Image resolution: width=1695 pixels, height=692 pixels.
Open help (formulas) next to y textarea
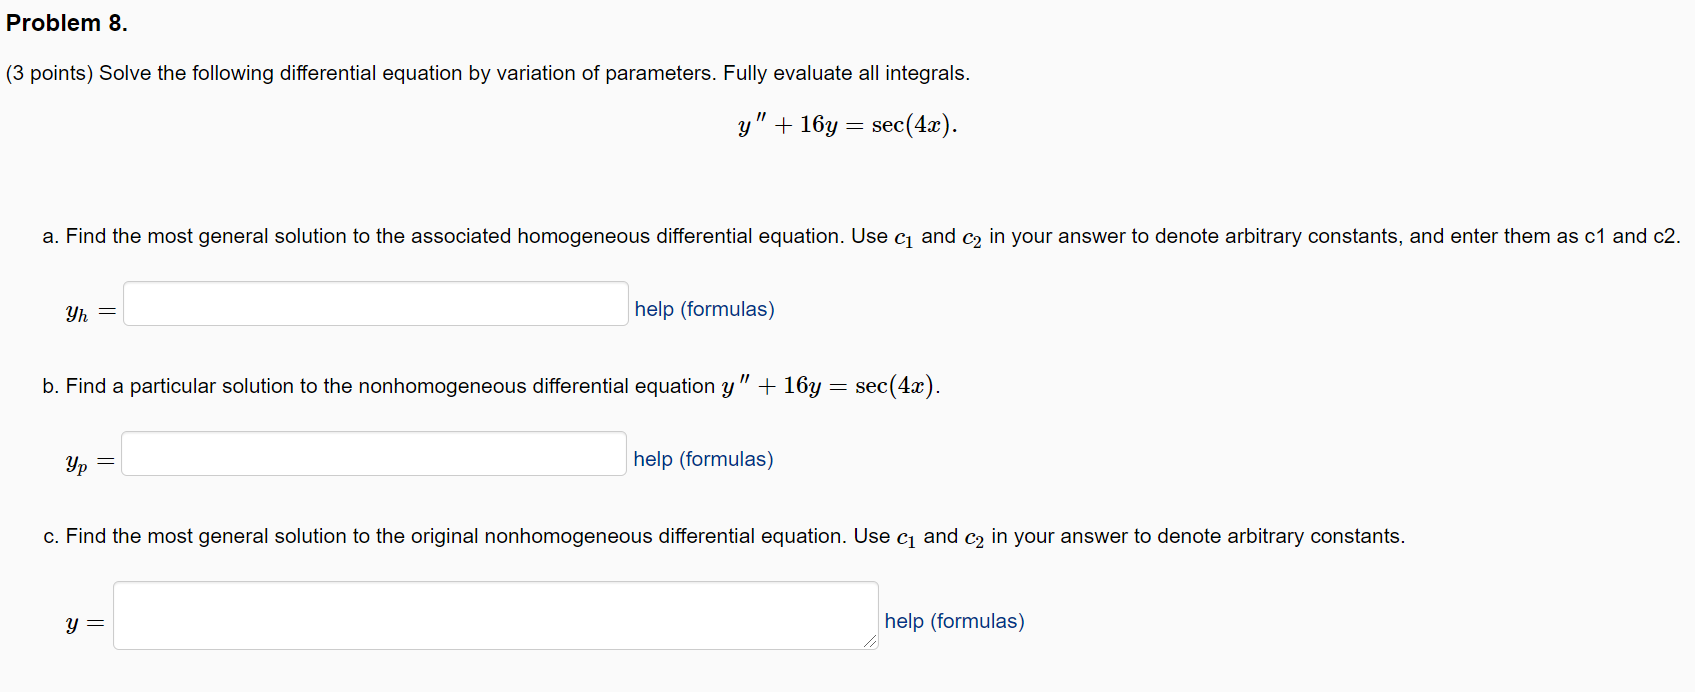(954, 621)
